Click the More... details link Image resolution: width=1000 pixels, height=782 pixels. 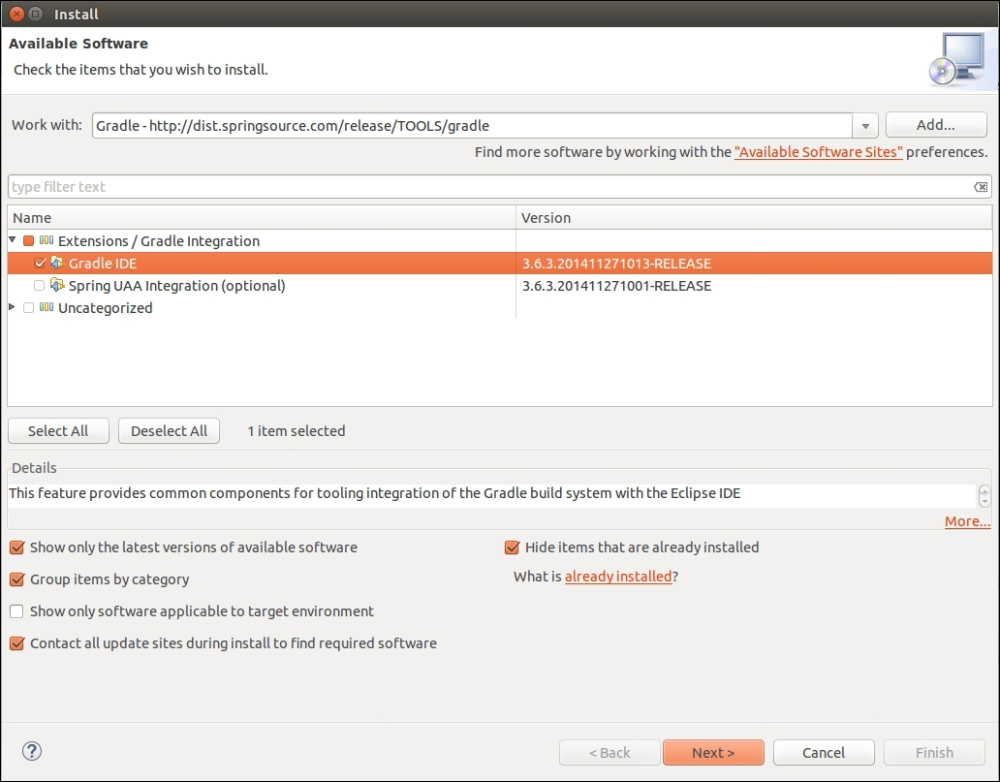coord(967,521)
